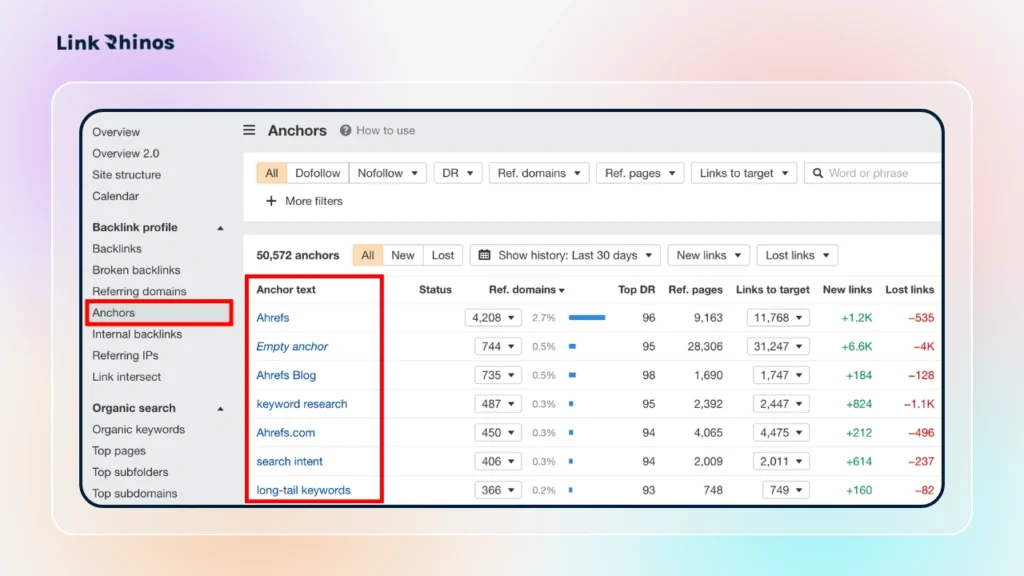Screen dimensions: 1024x576
Task: Open Internal backlinks in the sidebar
Action: coord(136,334)
